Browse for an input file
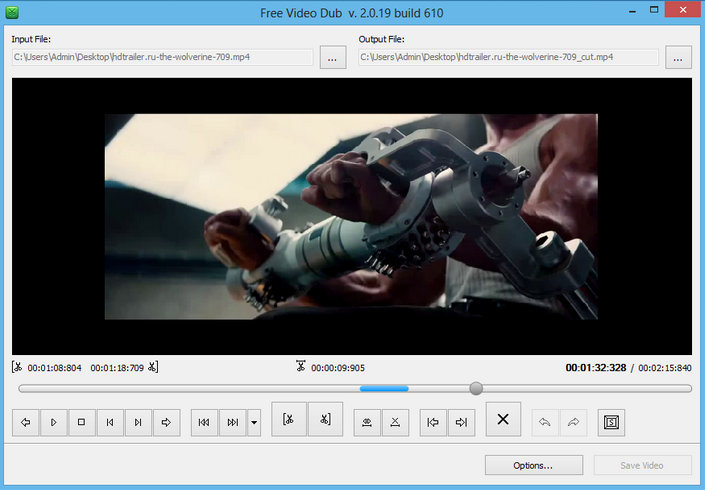 (x=333, y=57)
